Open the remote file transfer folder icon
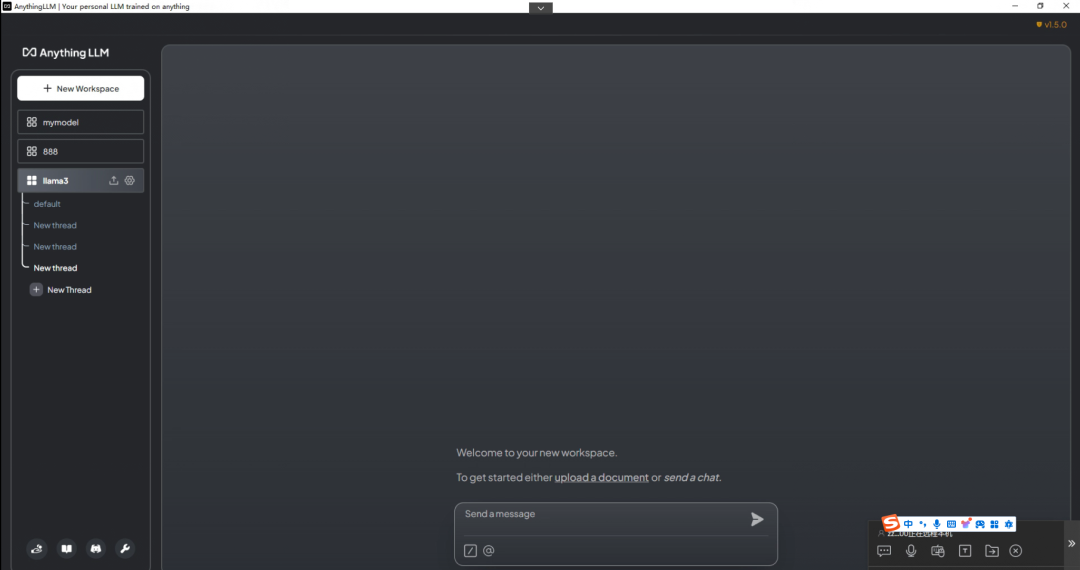 pos(992,551)
